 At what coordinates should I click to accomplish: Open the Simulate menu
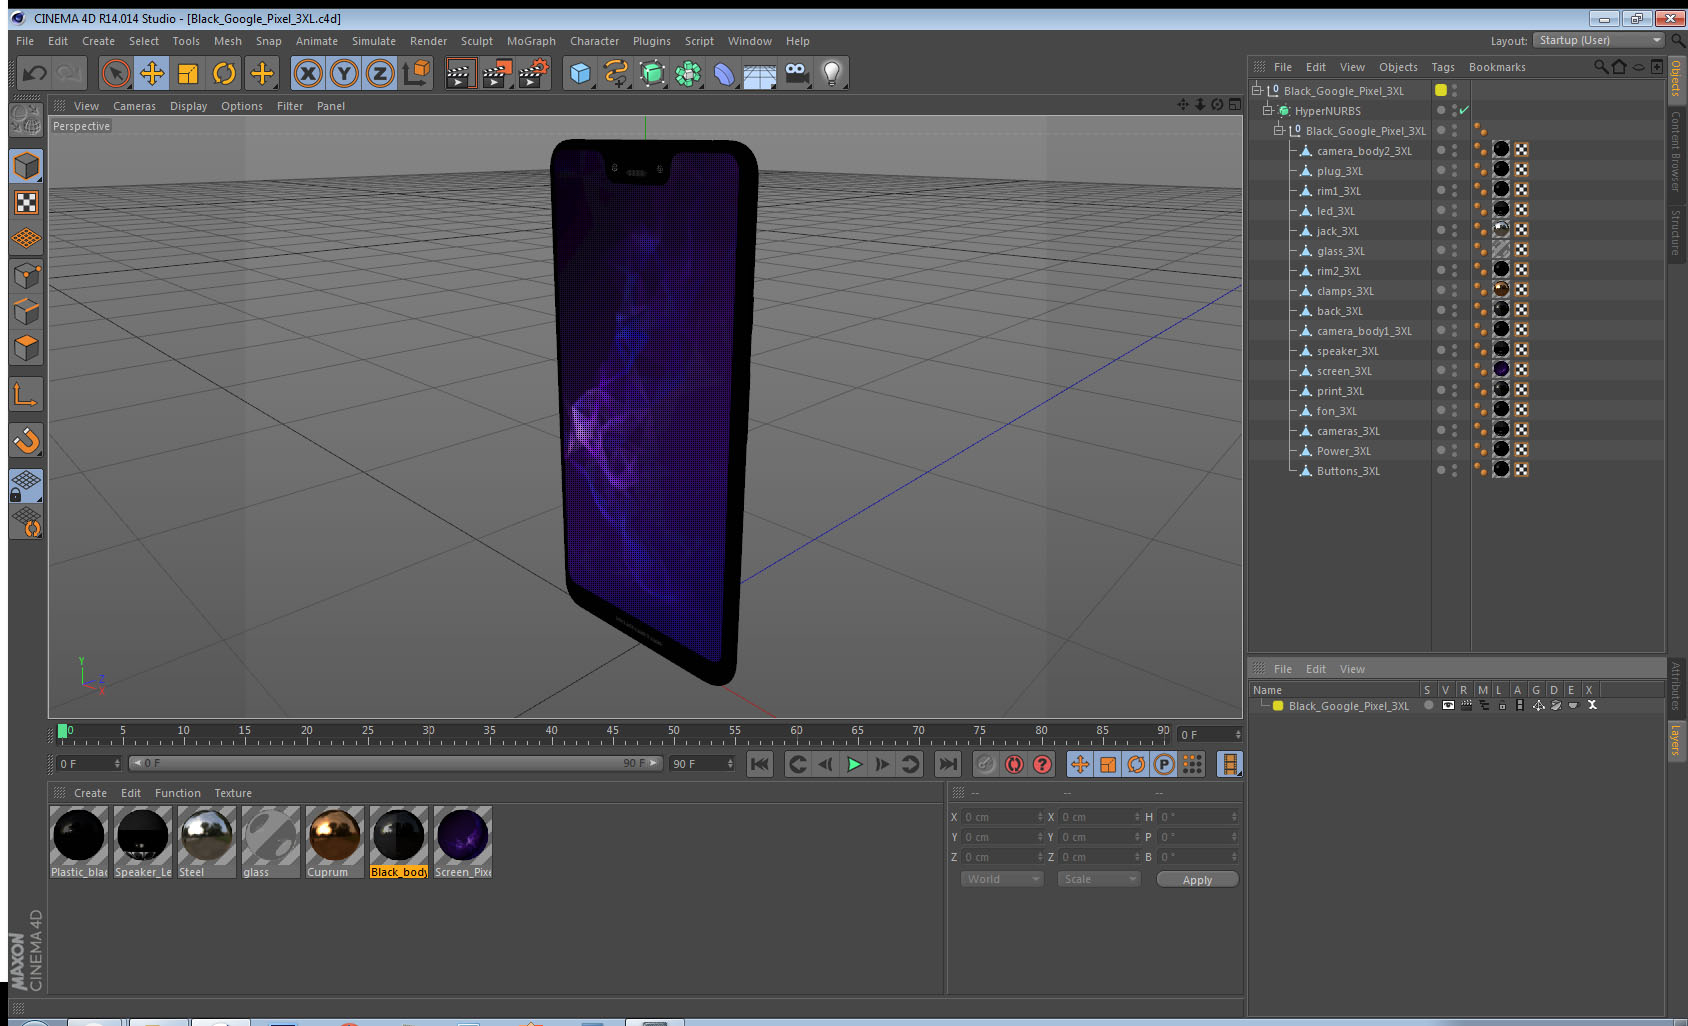374,41
